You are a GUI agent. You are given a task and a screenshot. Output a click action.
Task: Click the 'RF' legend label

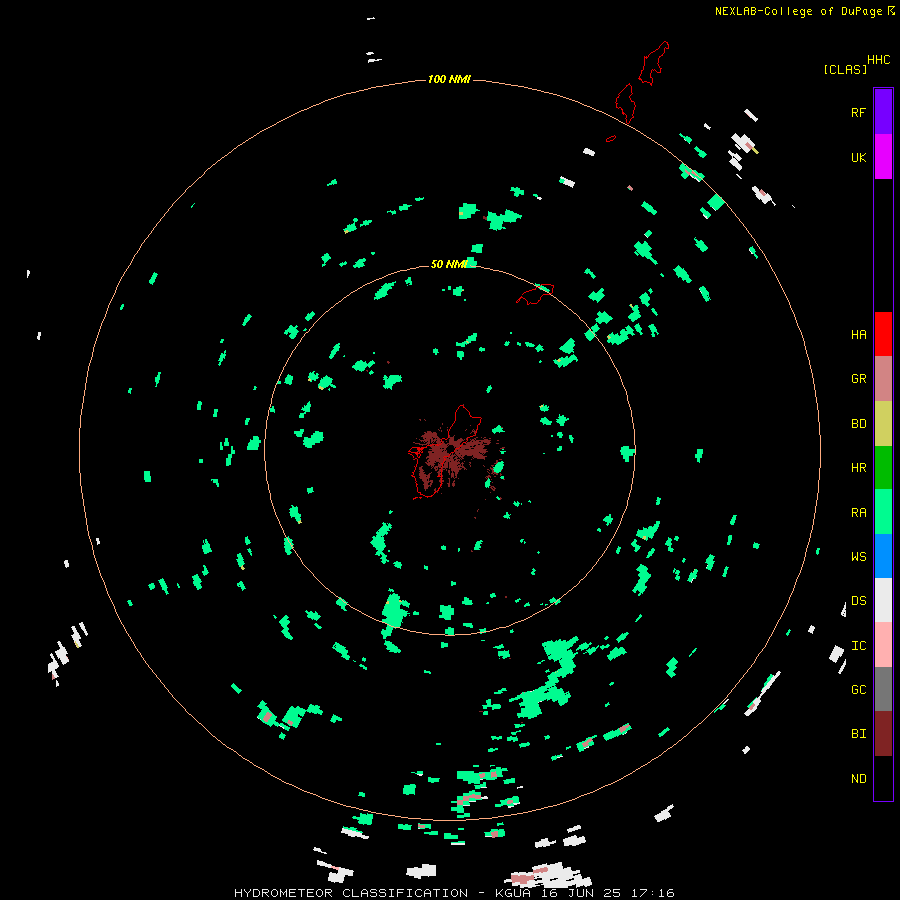(858, 112)
